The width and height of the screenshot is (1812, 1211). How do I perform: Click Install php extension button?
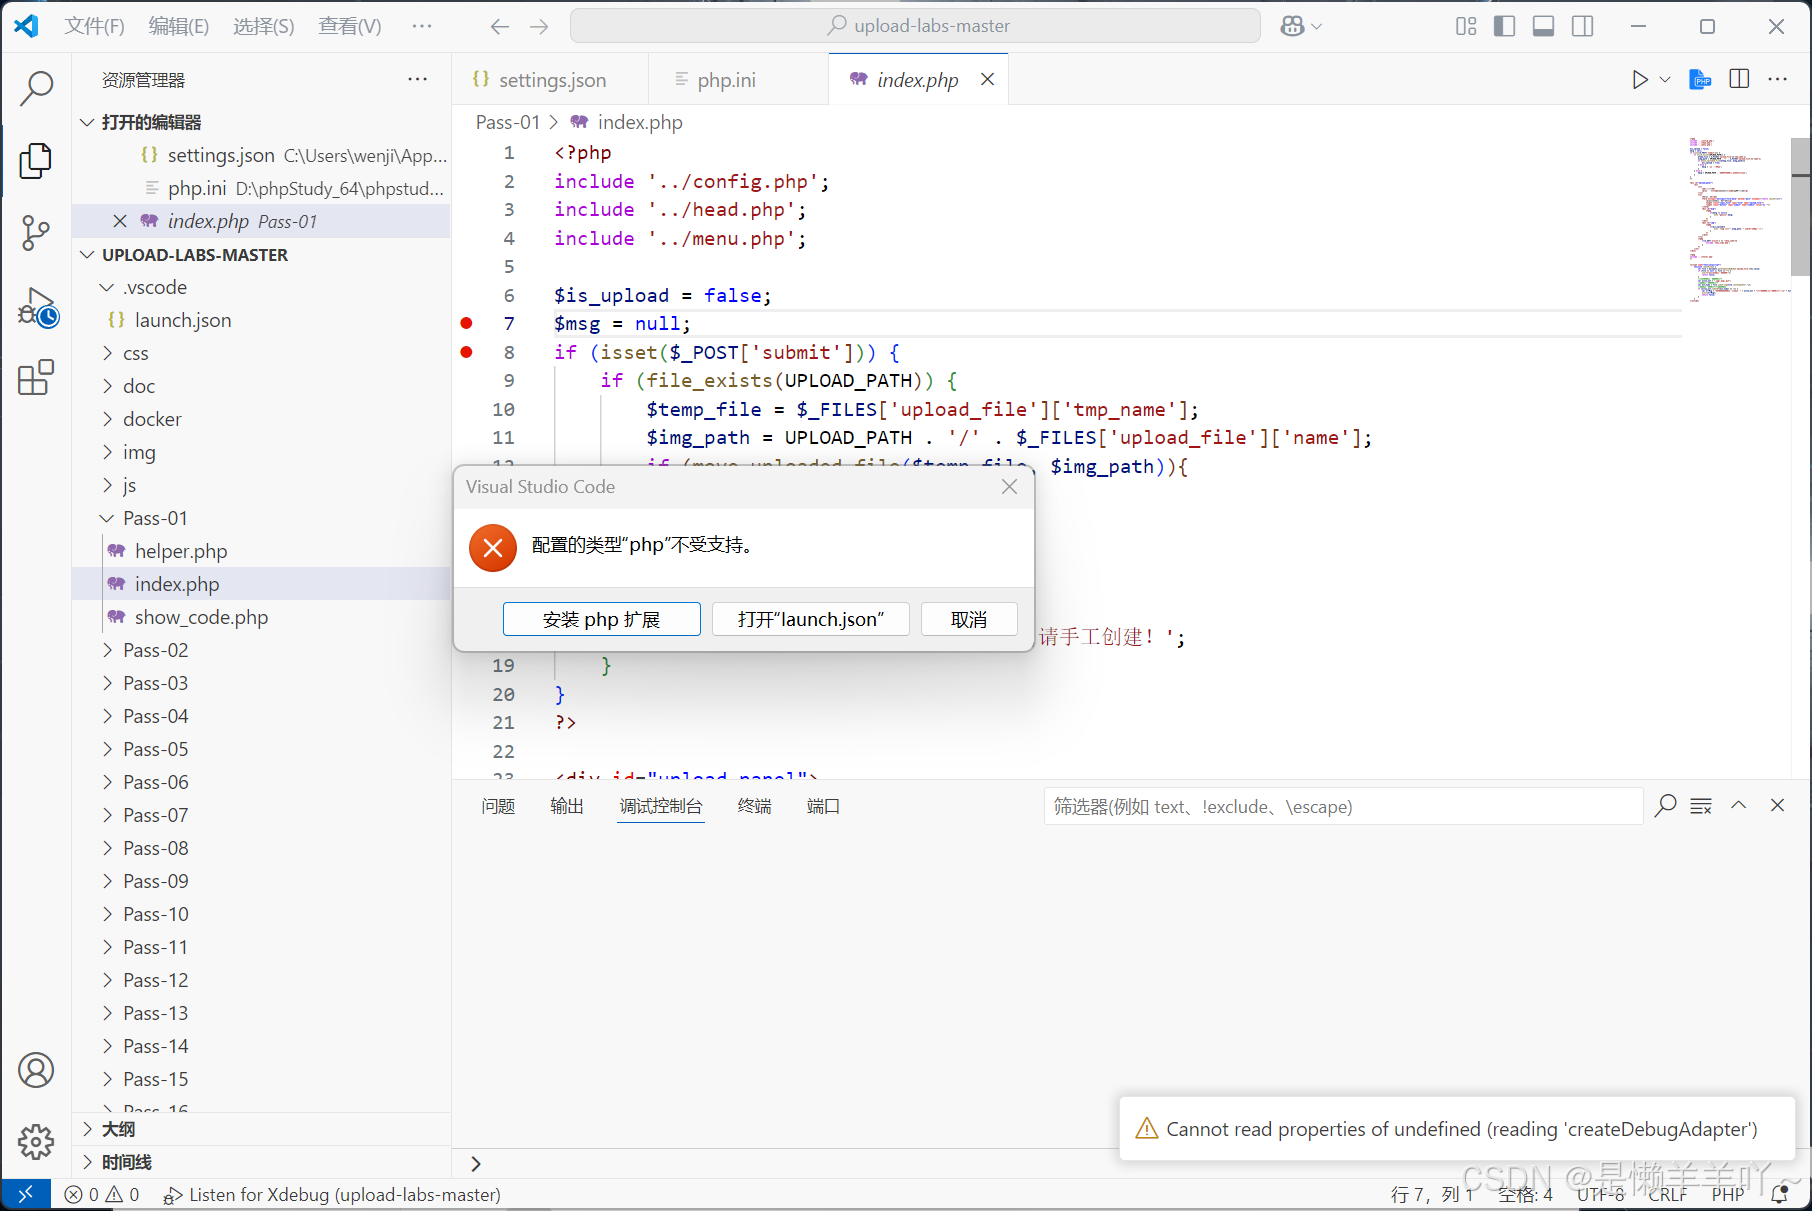(x=601, y=619)
